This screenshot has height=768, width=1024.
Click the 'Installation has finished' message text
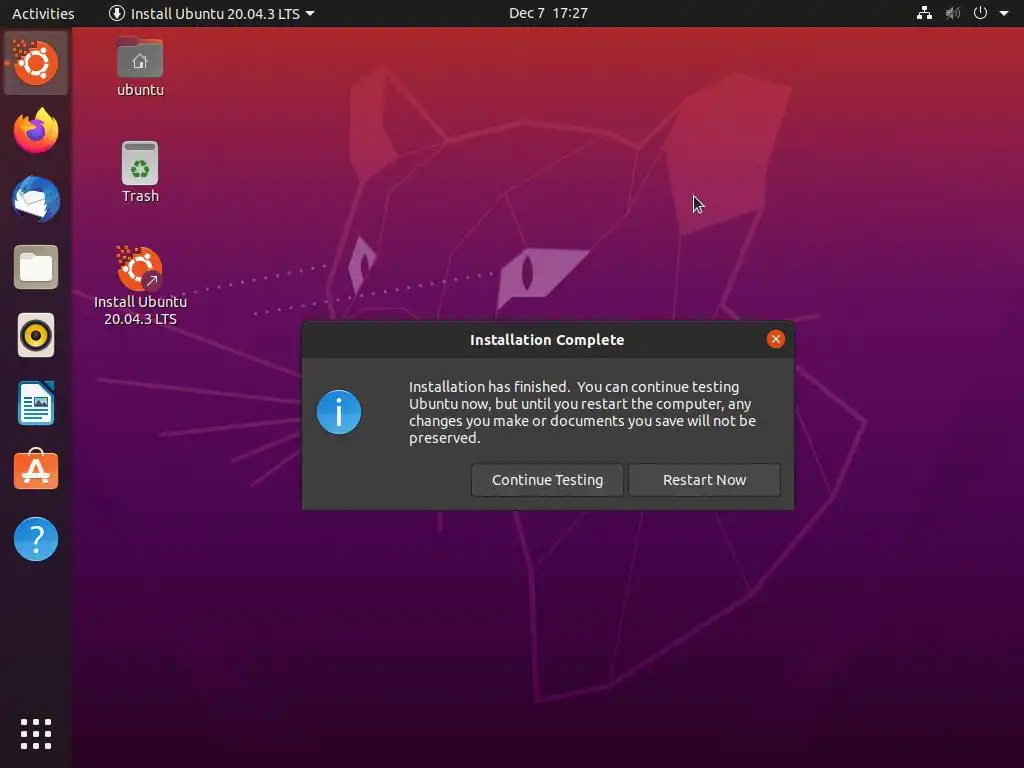[x=582, y=412]
